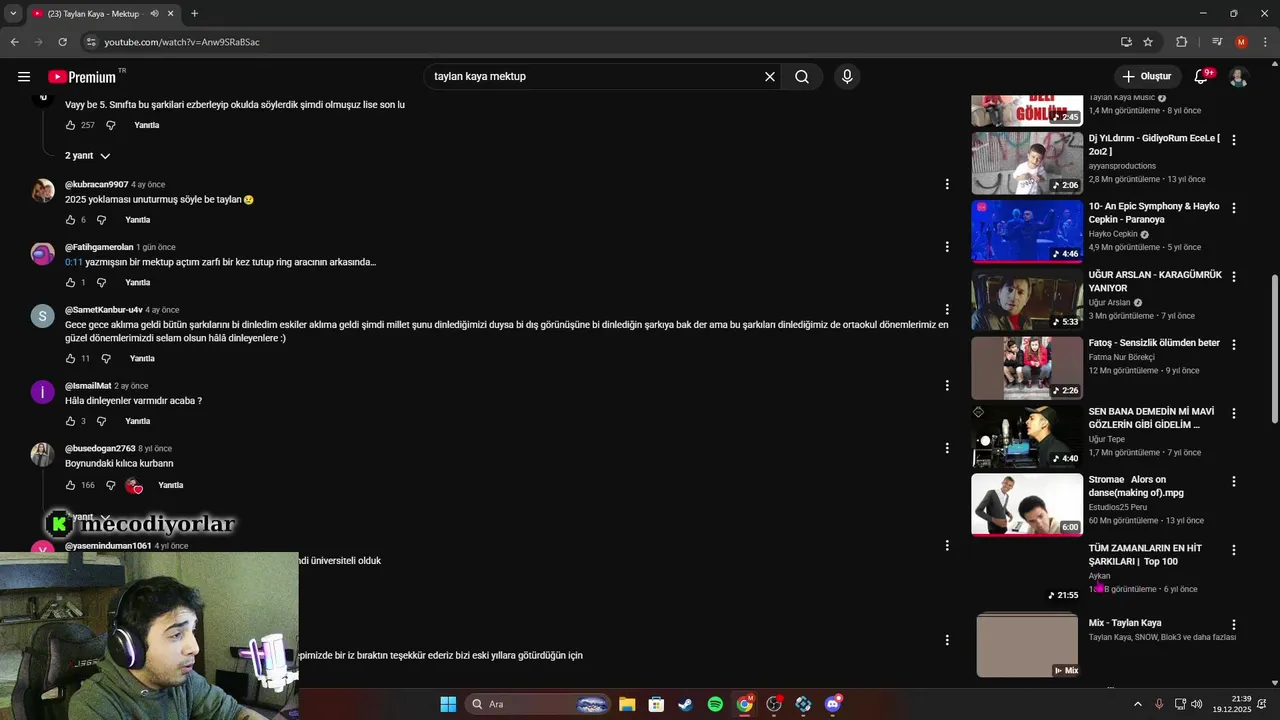The image size is (1280, 720).
Task: Click the magnifier search button
Action: click(802, 77)
